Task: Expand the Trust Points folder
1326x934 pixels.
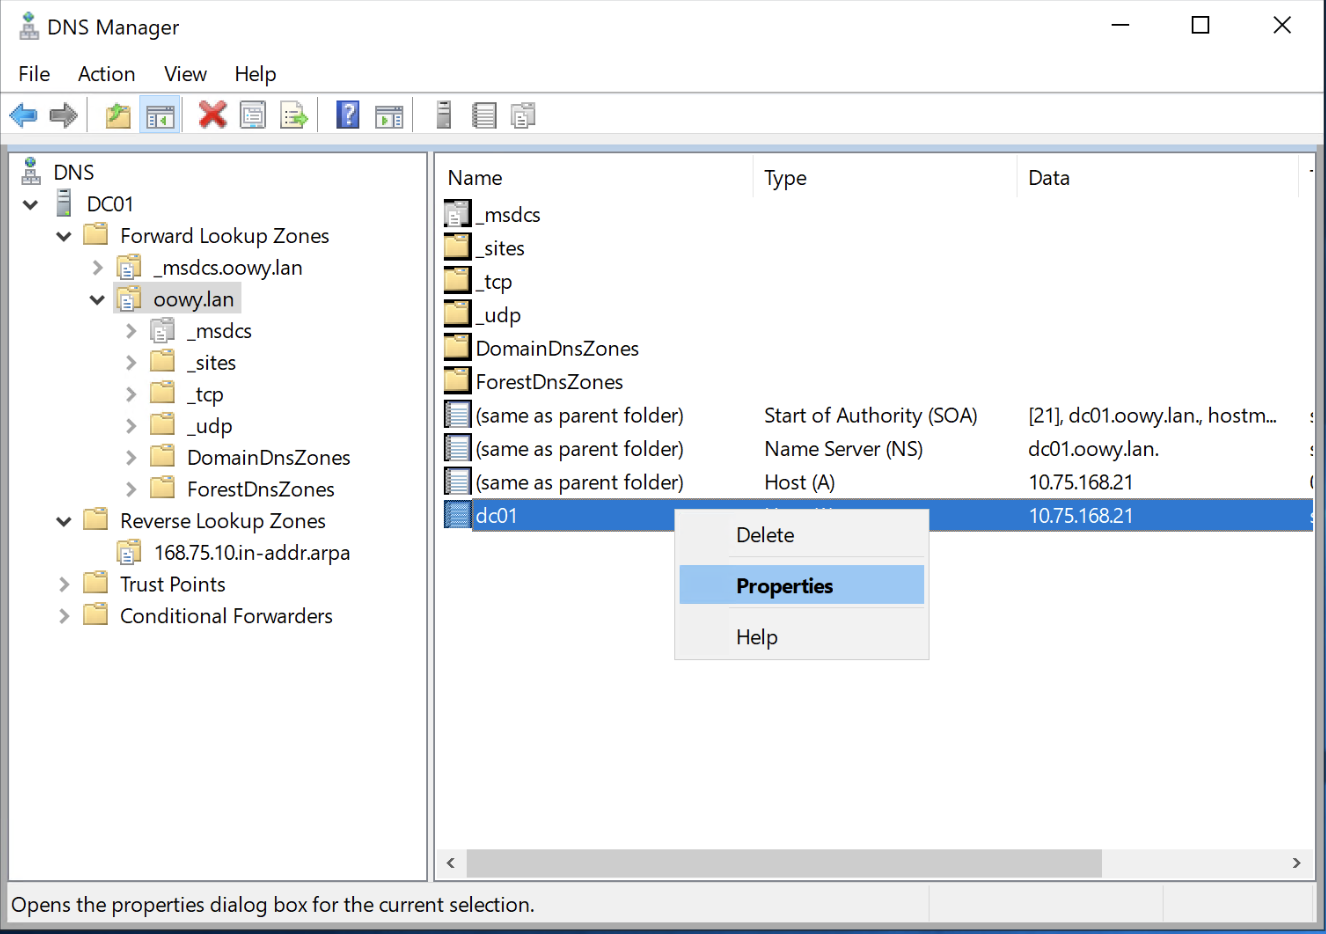Action: coord(64,585)
